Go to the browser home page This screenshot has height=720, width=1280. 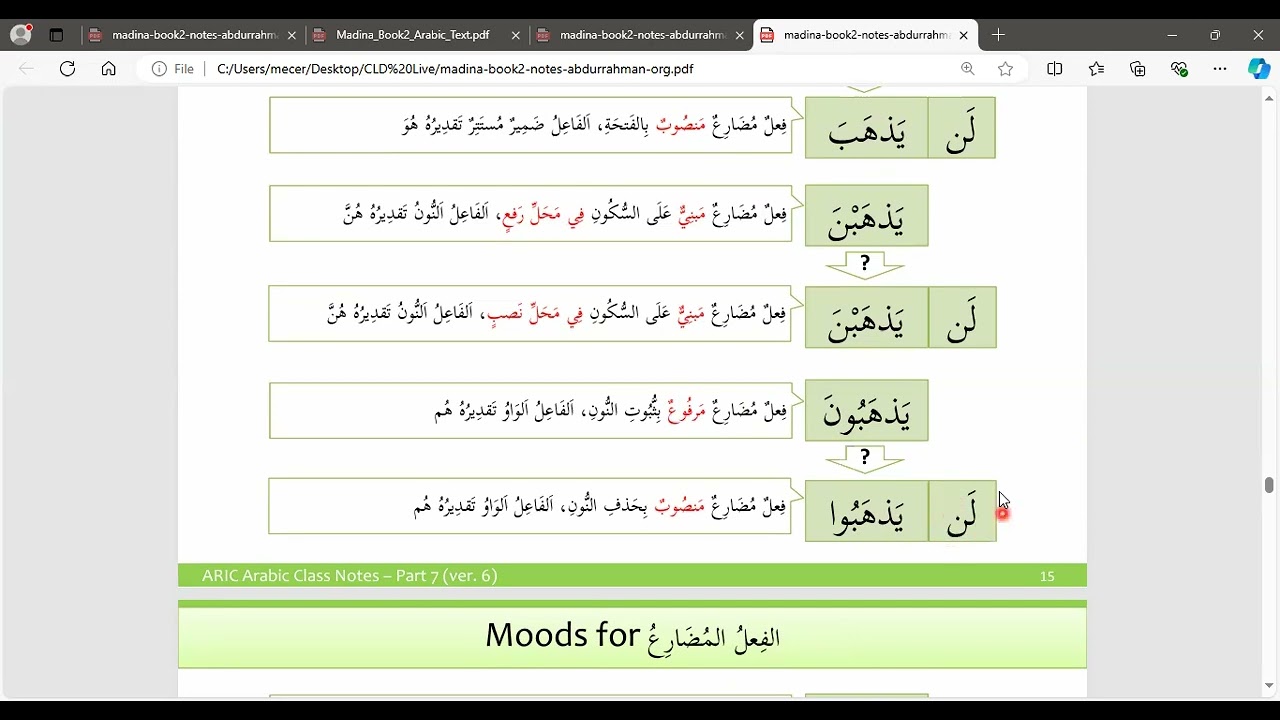108,69
